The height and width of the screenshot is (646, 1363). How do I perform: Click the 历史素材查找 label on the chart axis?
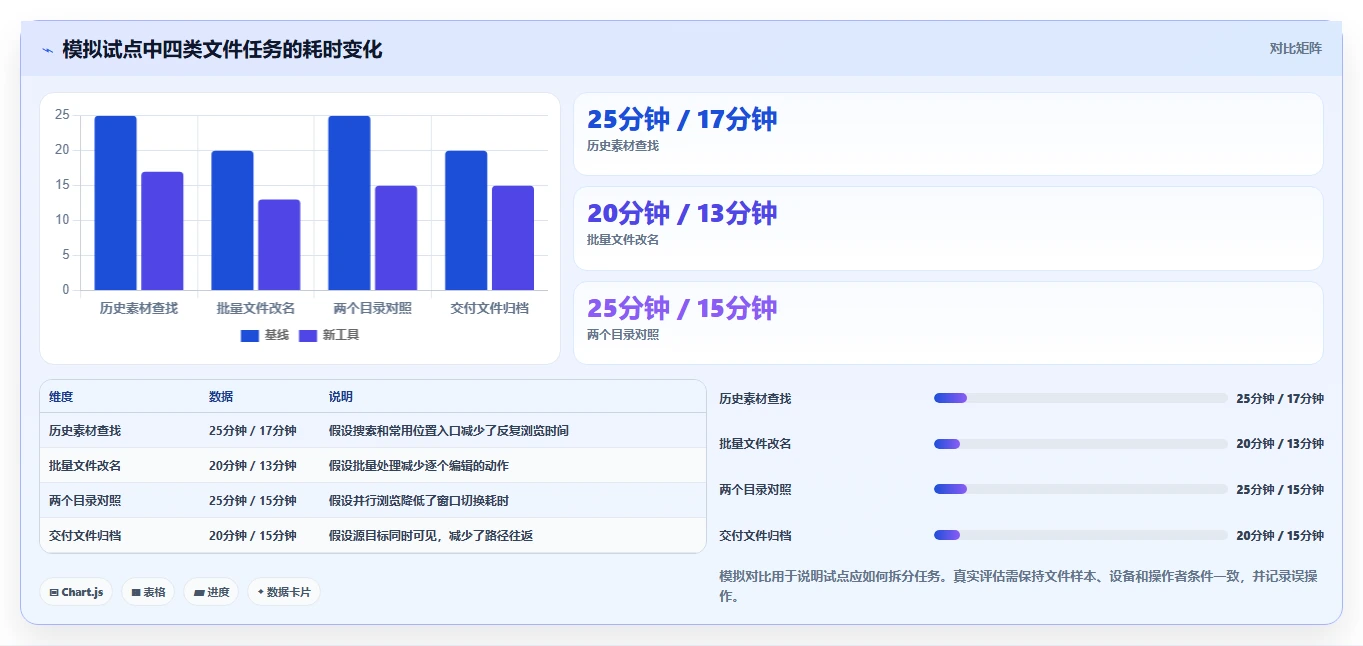[139, 308]
